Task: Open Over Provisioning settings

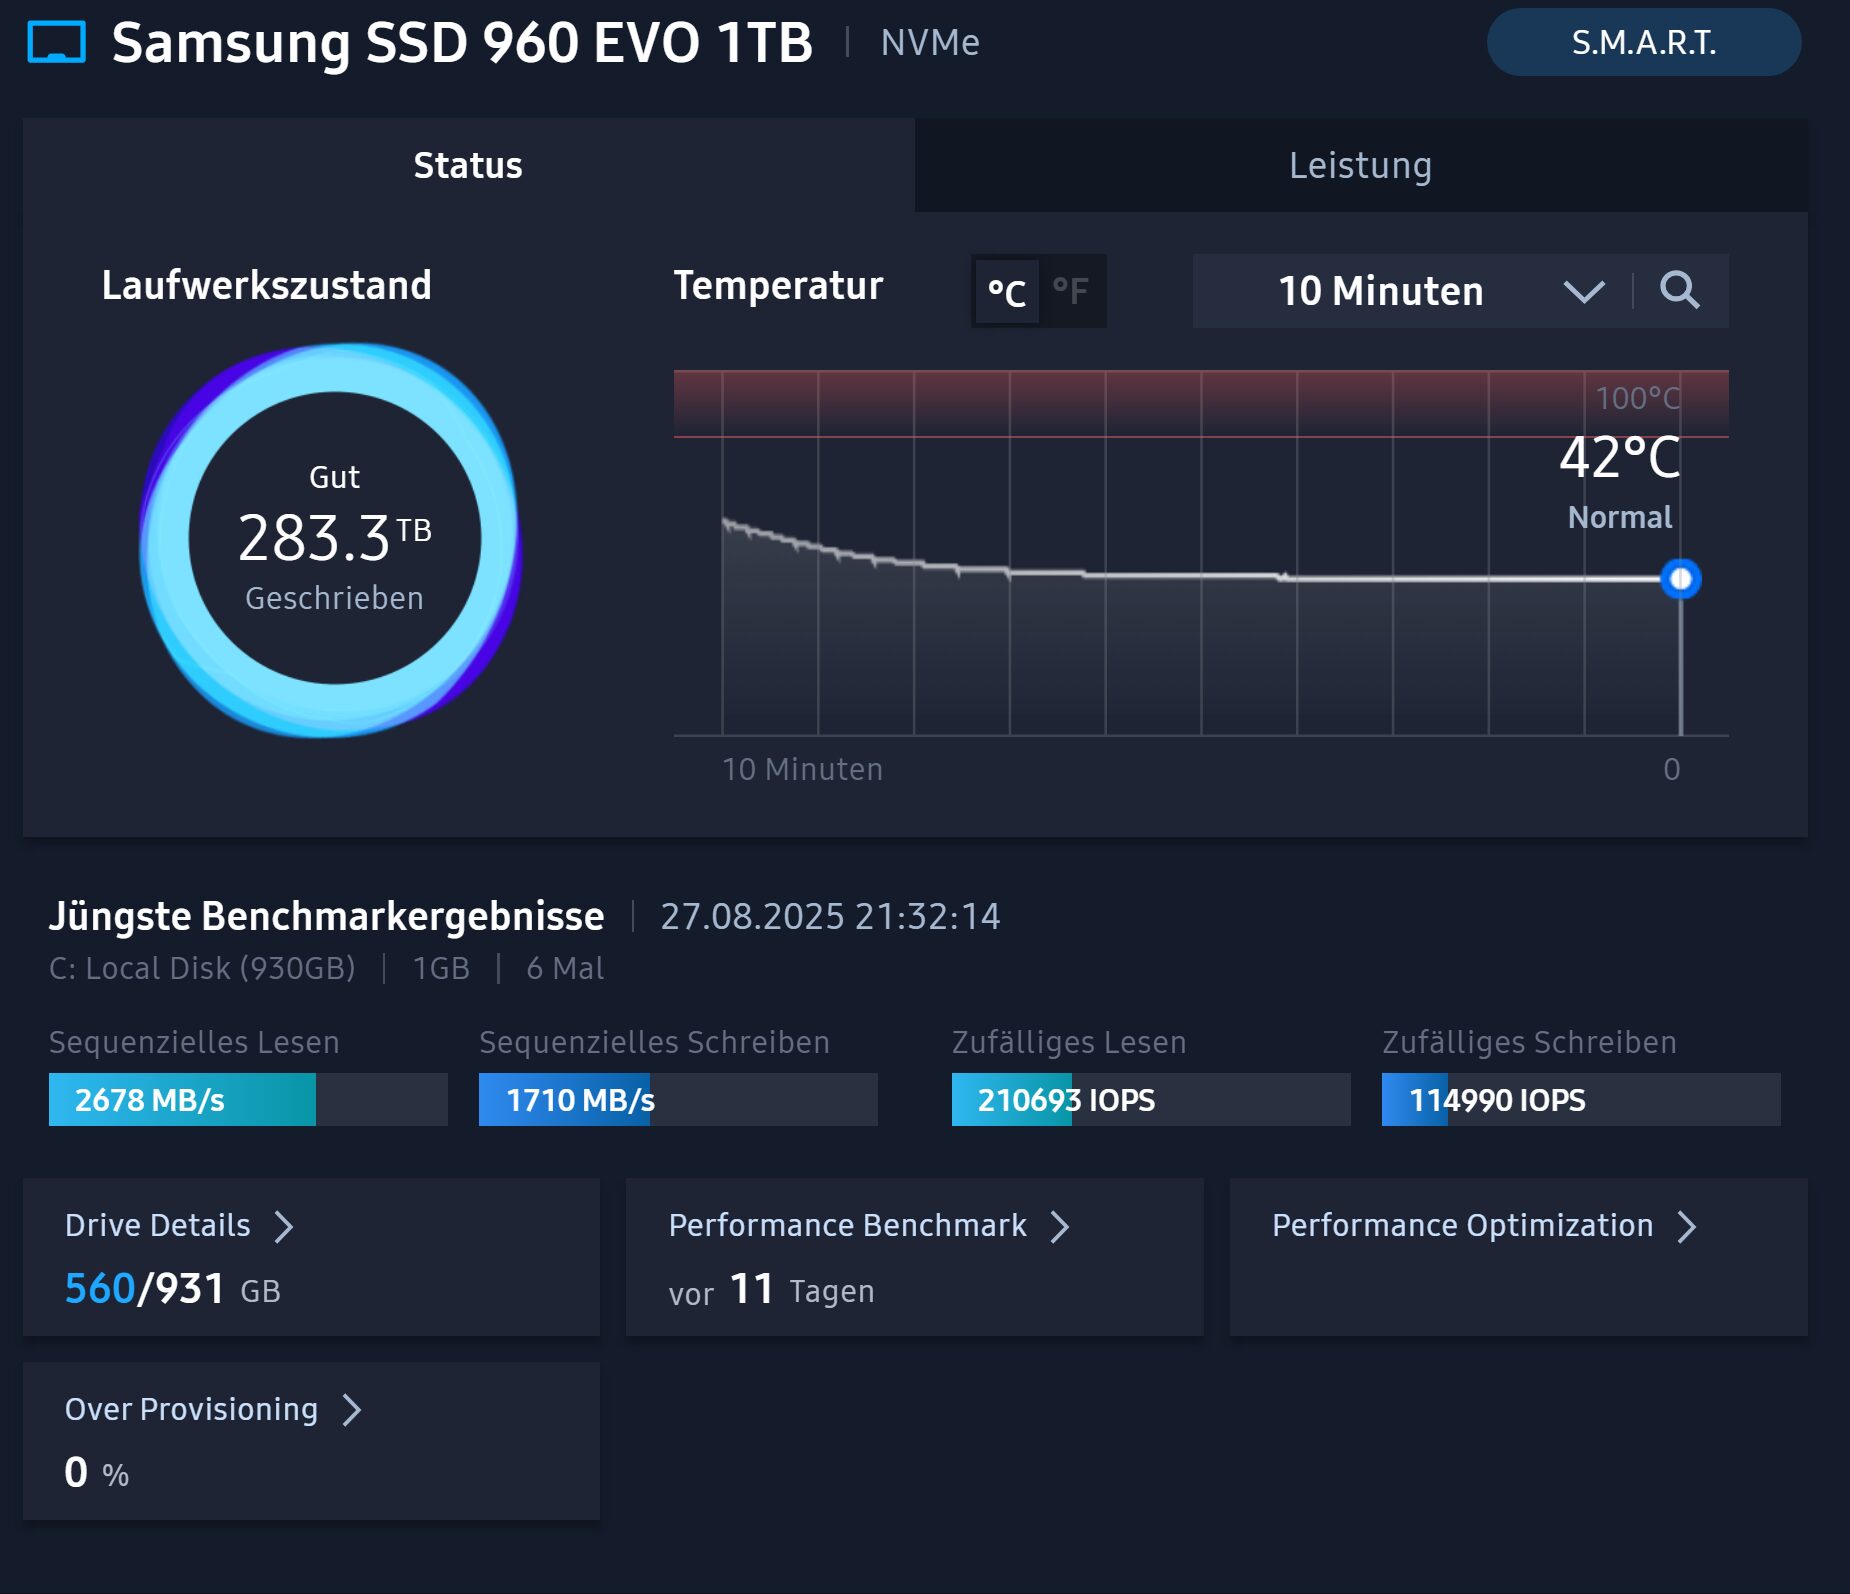Action: coord(191,1409)
